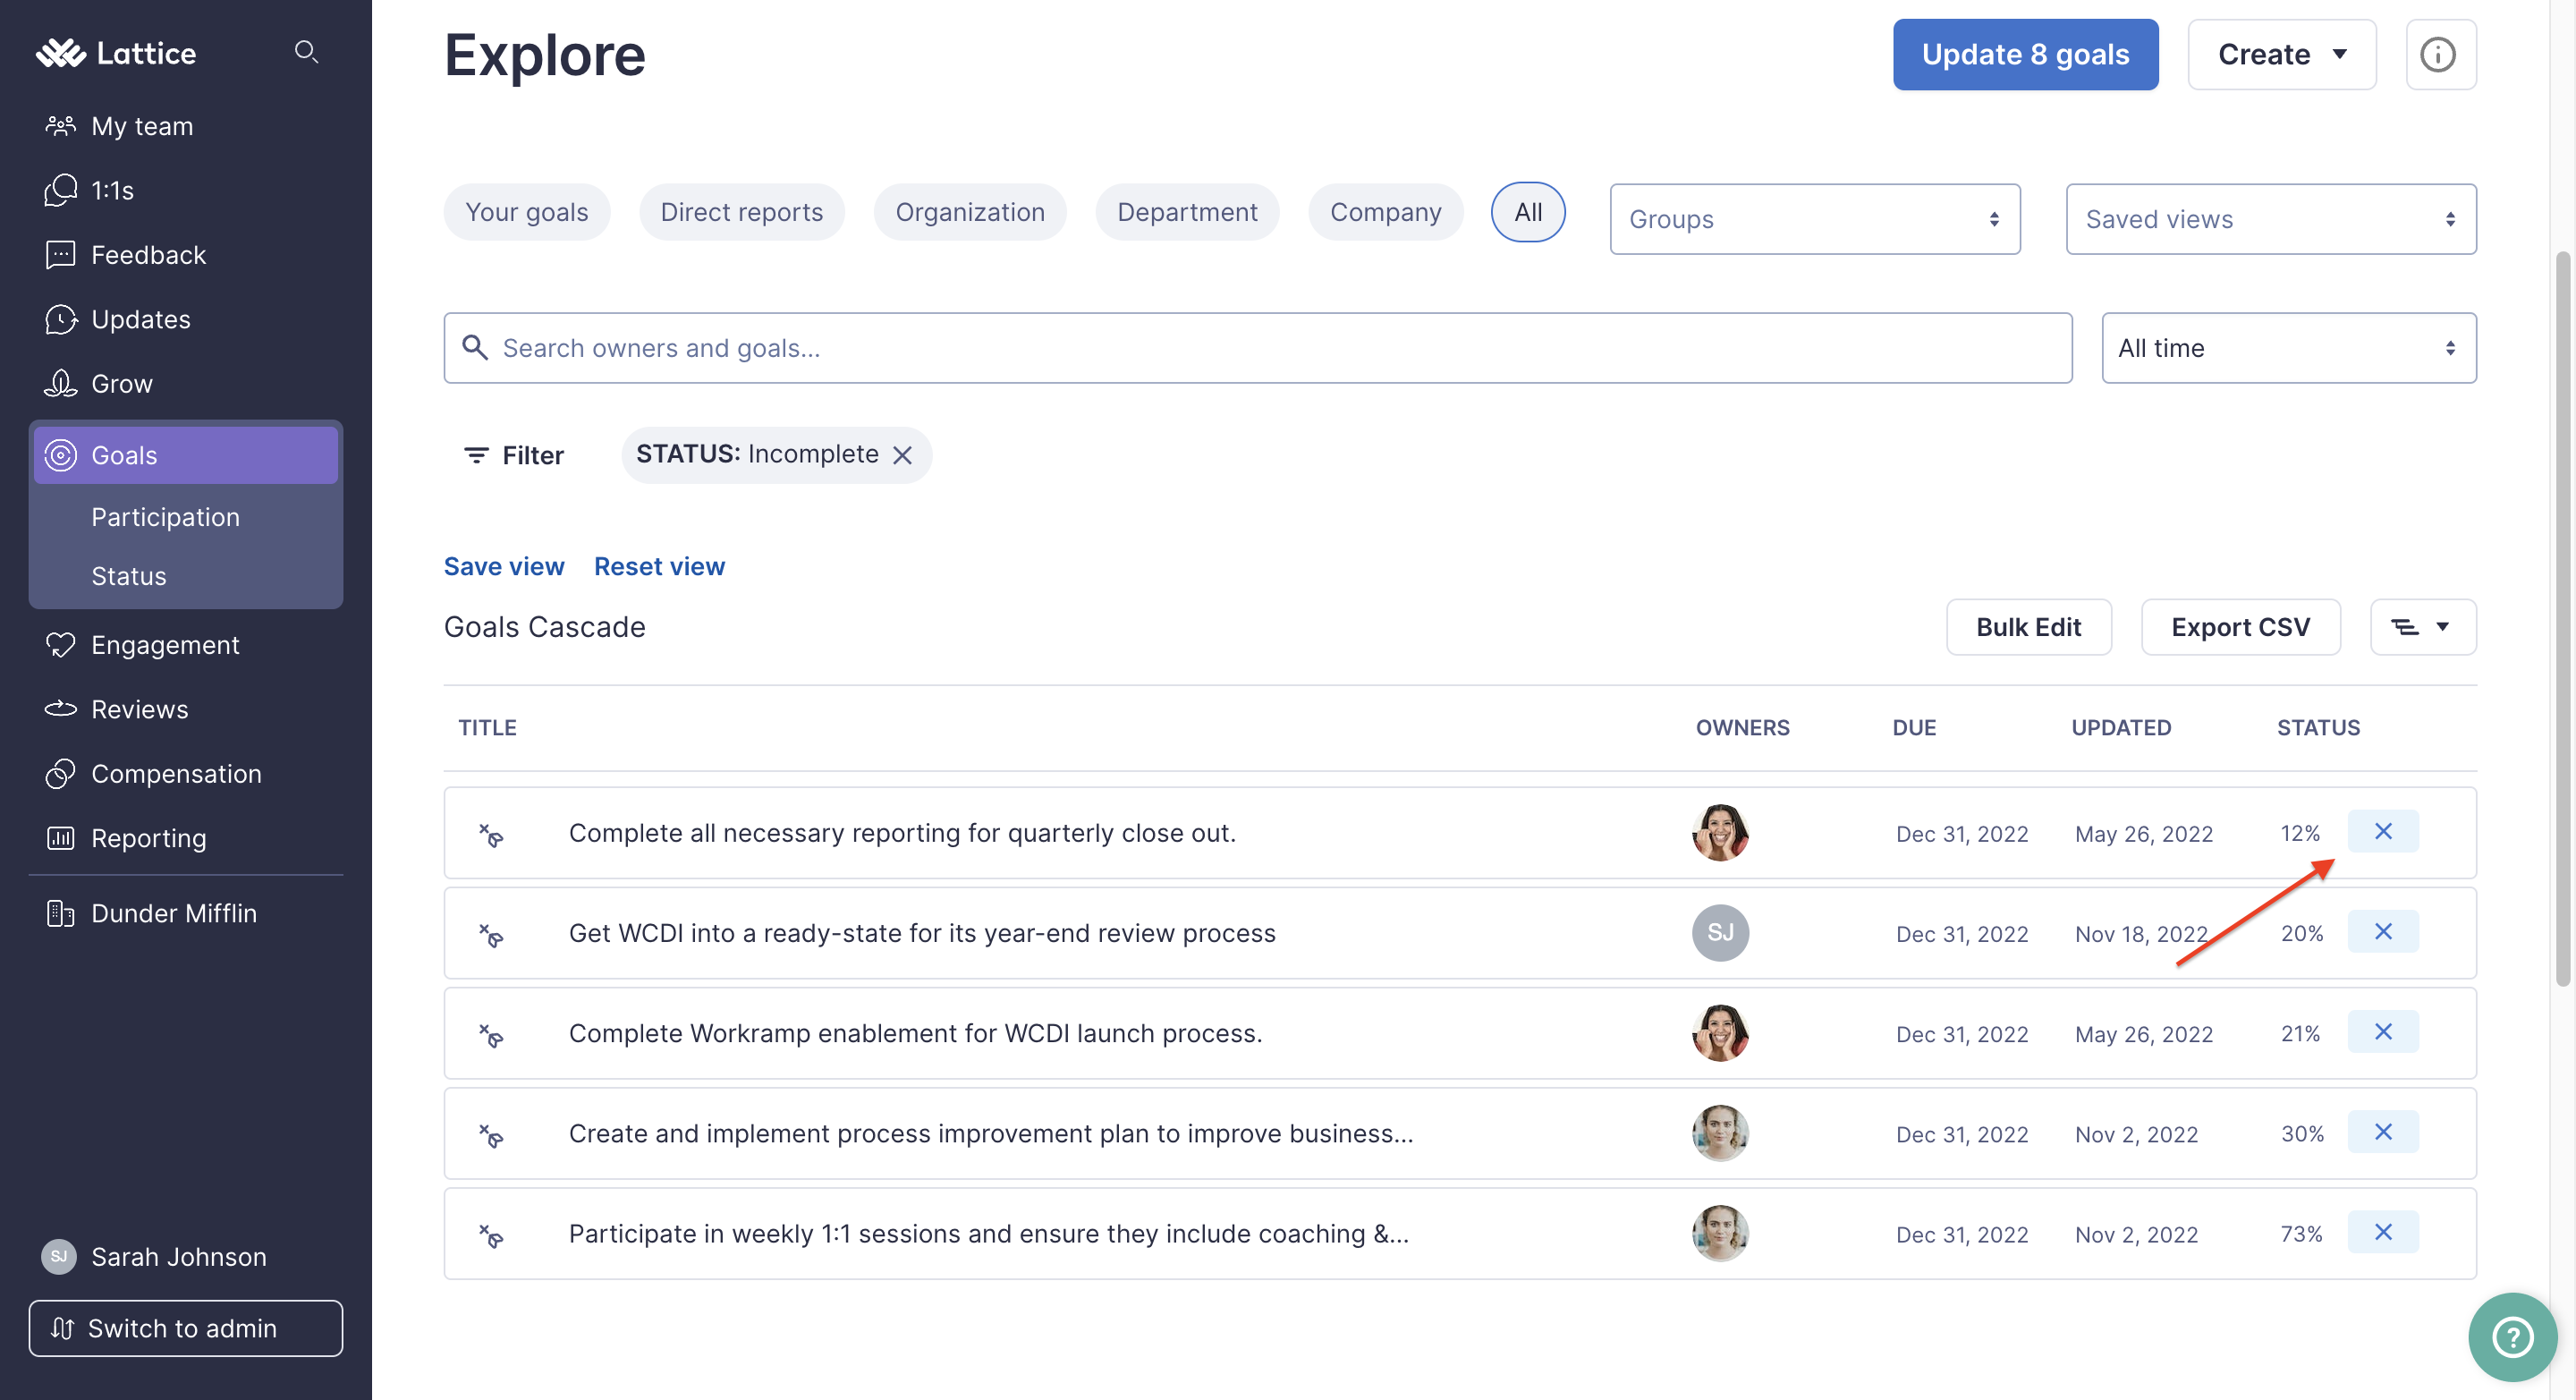Open Compensation from the sidebar icon

click(60, 774)
